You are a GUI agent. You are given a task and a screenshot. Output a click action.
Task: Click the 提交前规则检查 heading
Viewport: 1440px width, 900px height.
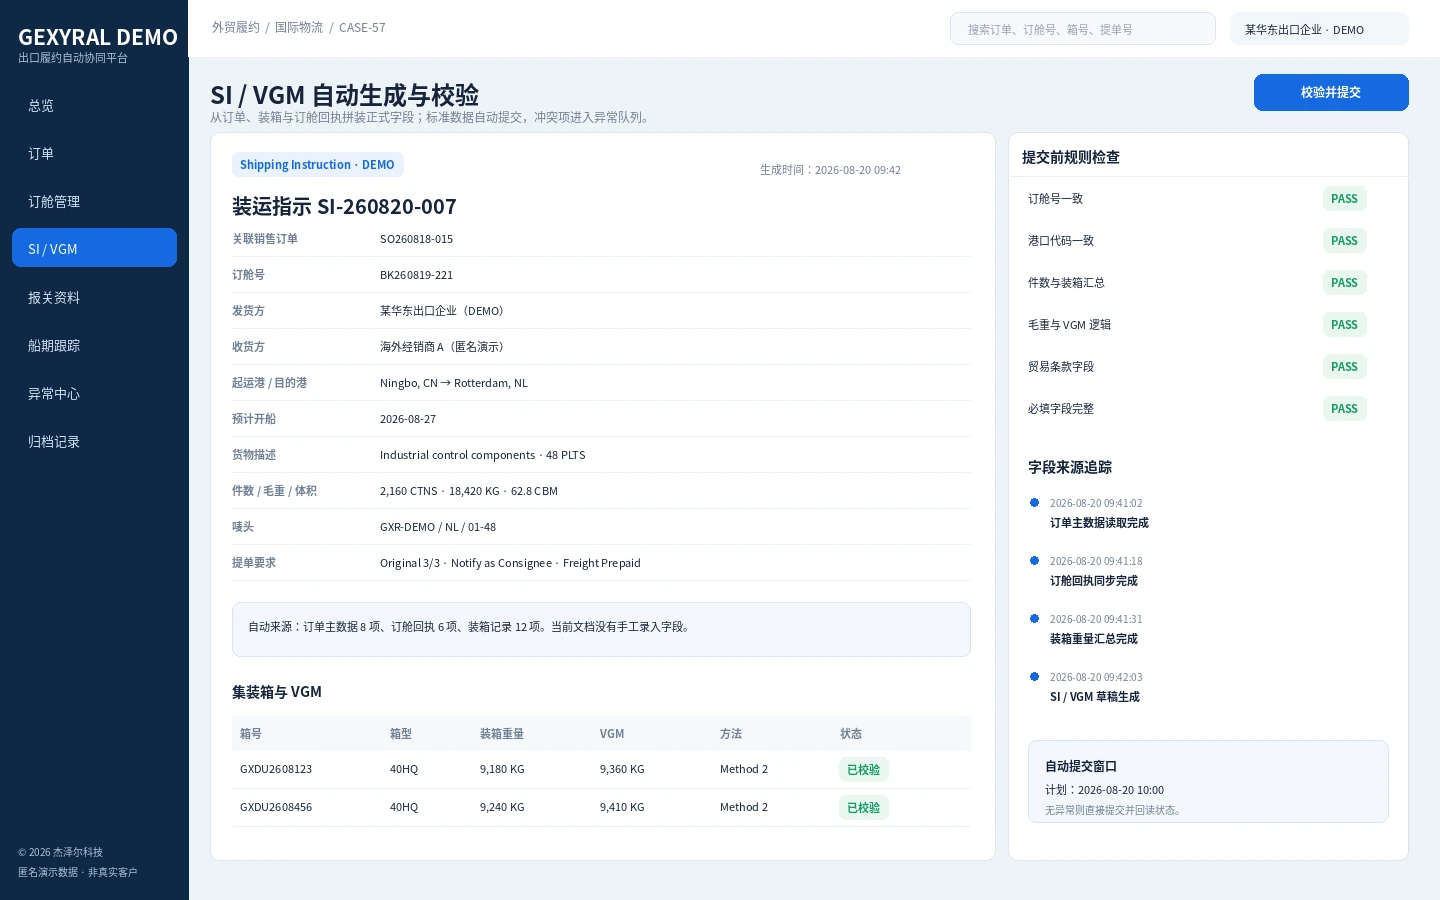[1071, 157]
